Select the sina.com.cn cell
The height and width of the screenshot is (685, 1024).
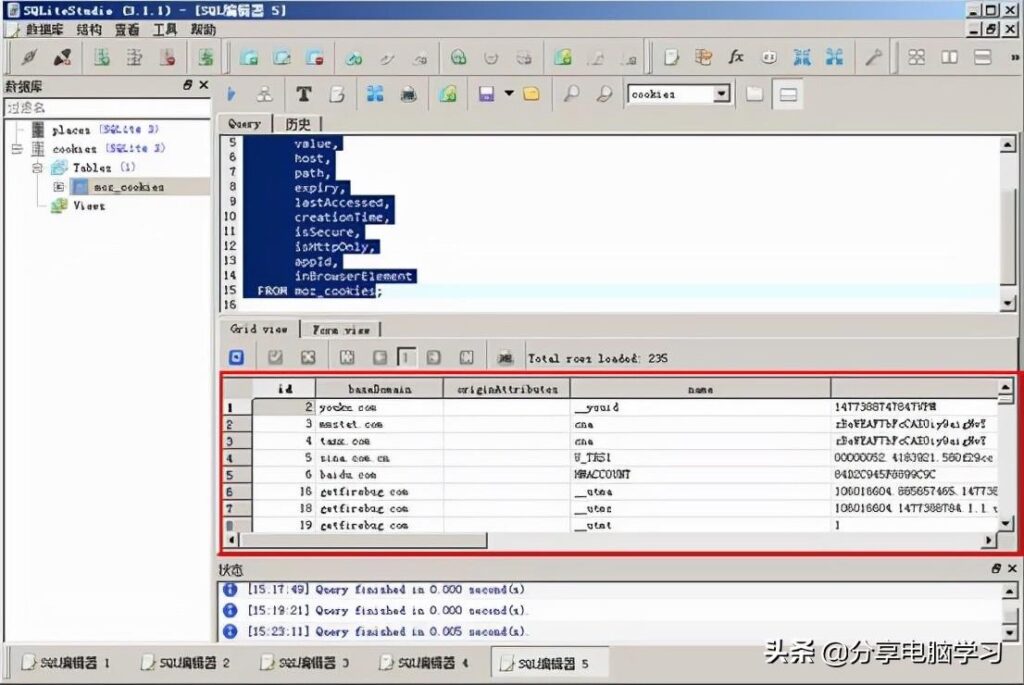tap(379, 458)
